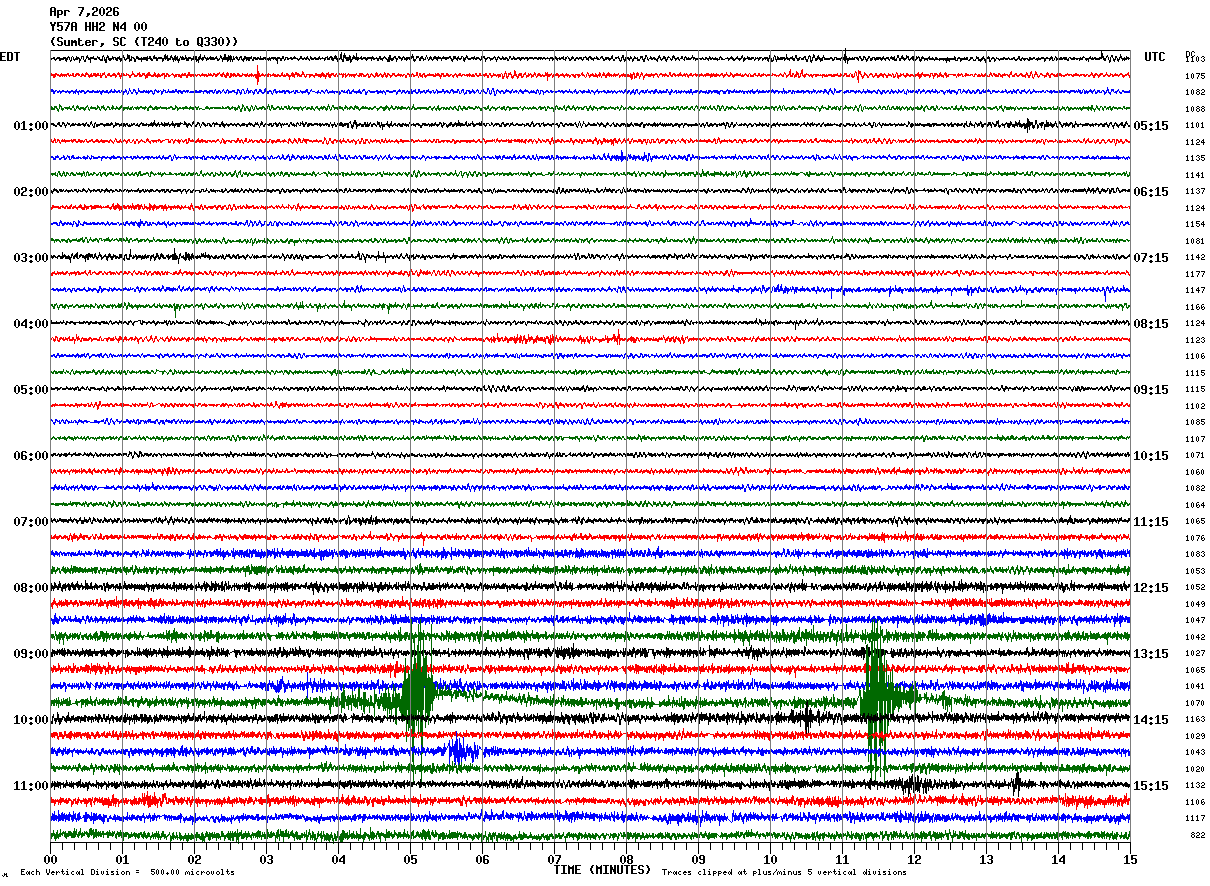Click the 05:15 UTC time label

(x=1151, y=126)
